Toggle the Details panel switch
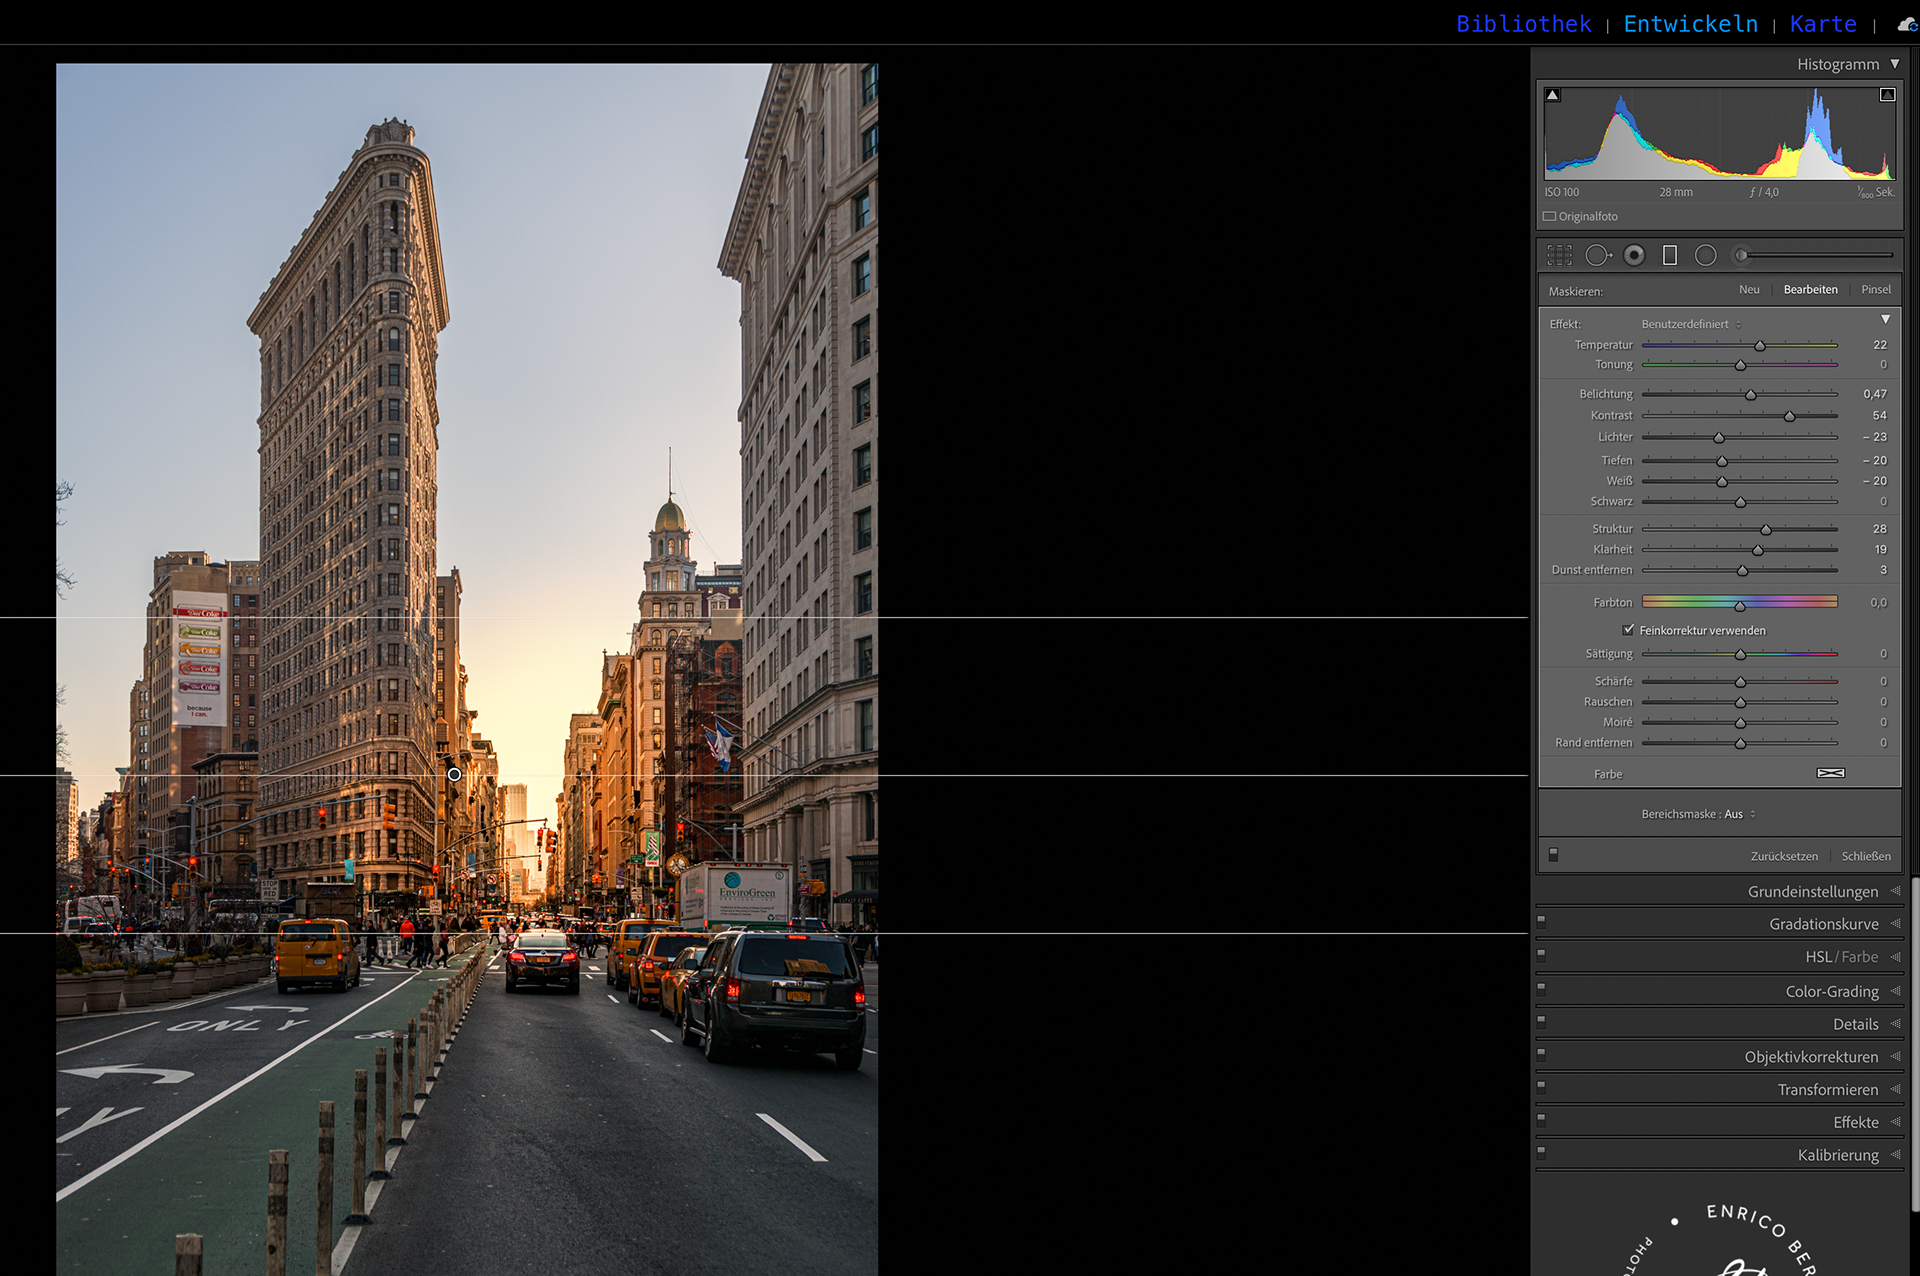The image size is (1920, 1276). (1541, 1021)
